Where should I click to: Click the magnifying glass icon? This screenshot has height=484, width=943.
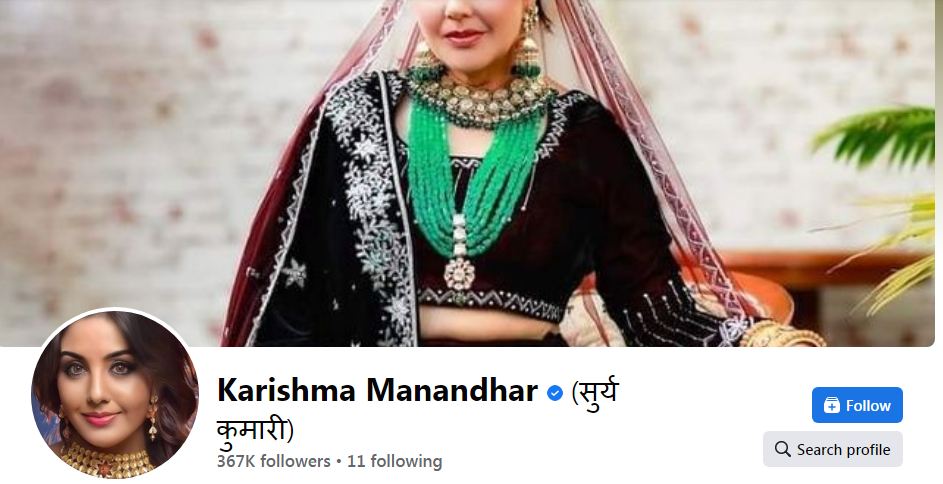(x=782, y=449)
